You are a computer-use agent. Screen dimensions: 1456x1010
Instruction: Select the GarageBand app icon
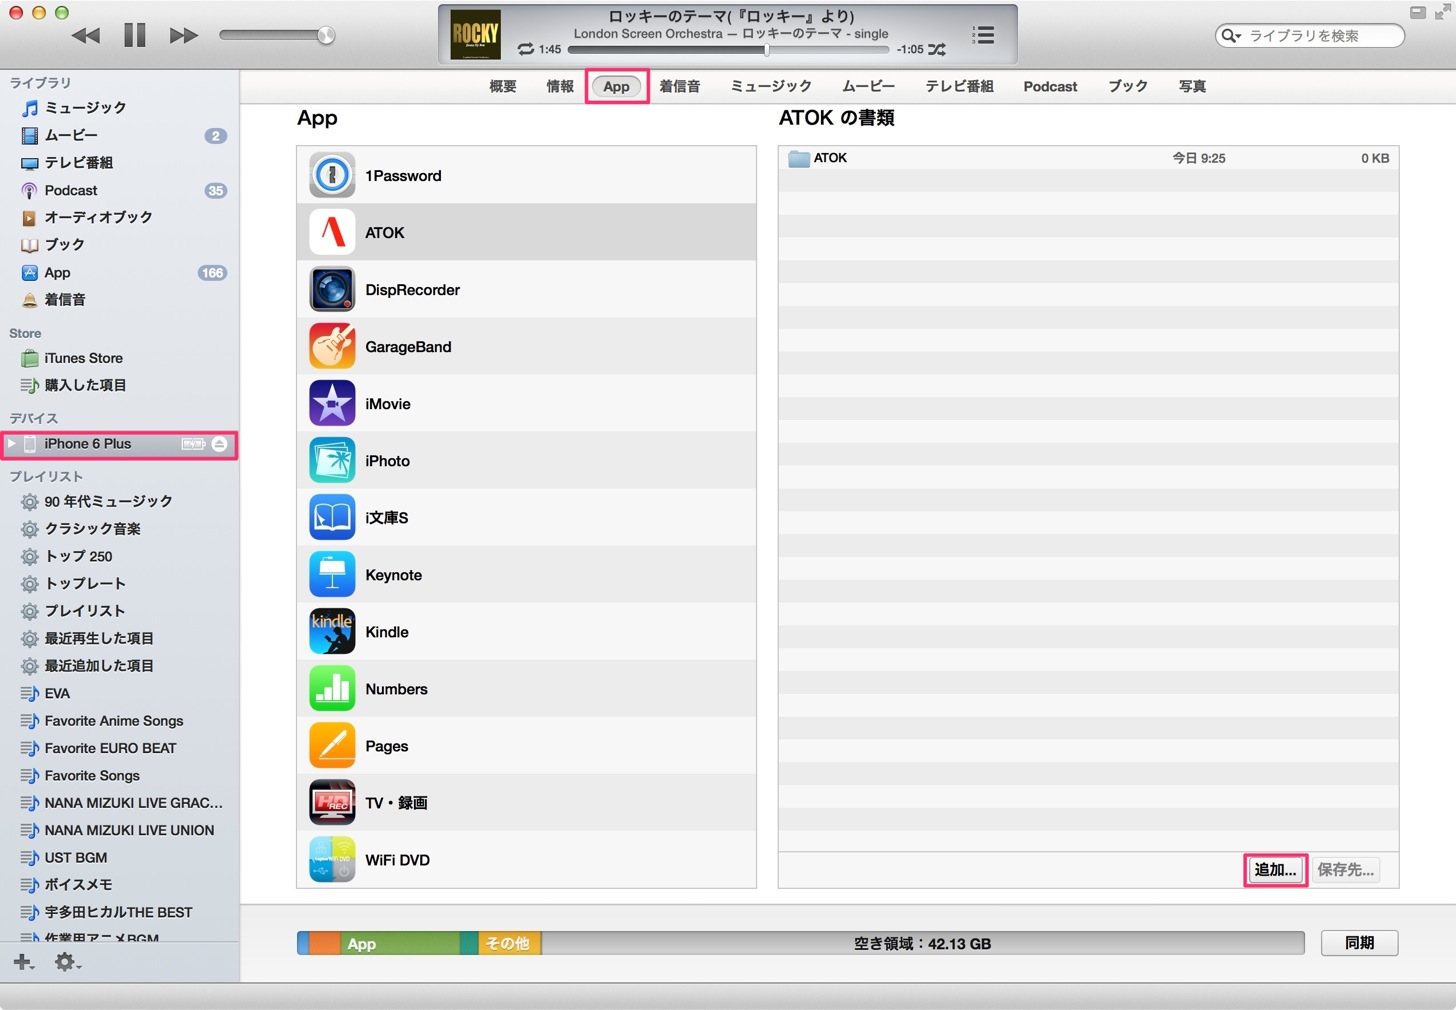pos(332,347)
